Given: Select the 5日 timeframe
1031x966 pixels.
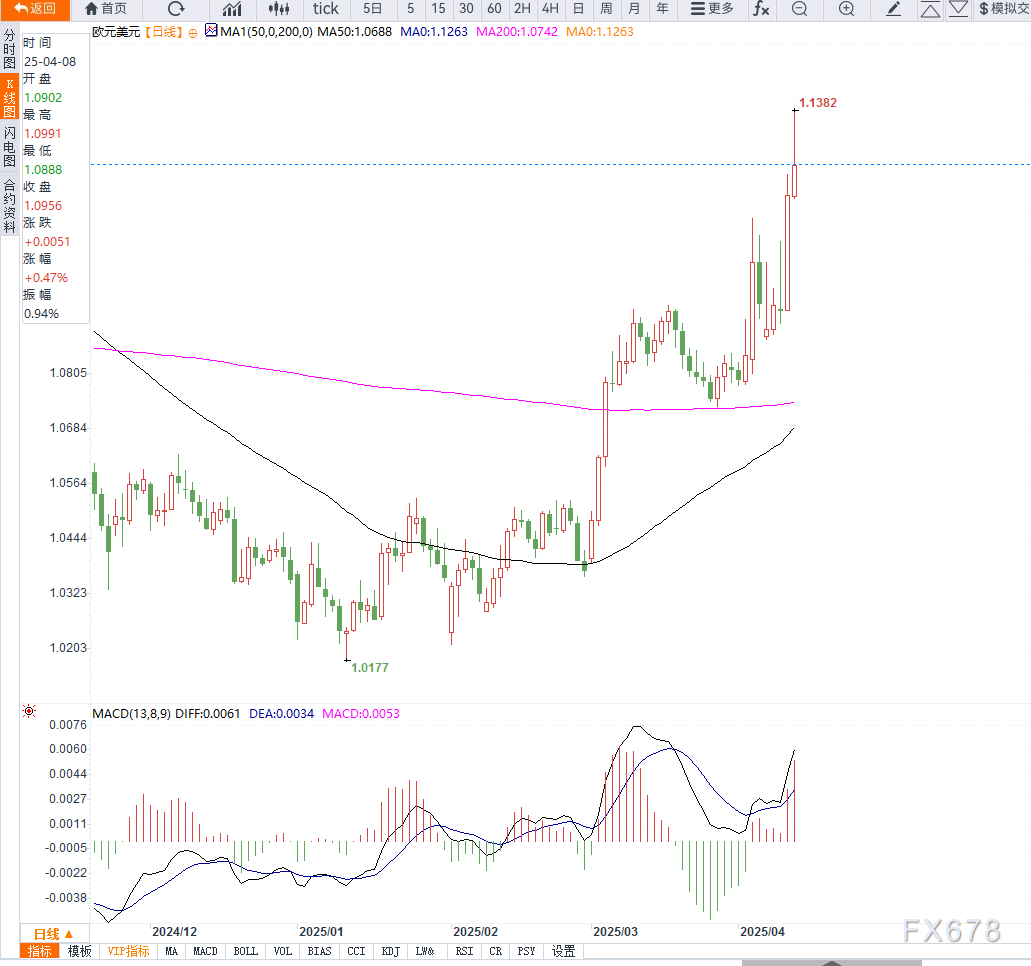Looking at the screenshot, I should pos(373,9).
